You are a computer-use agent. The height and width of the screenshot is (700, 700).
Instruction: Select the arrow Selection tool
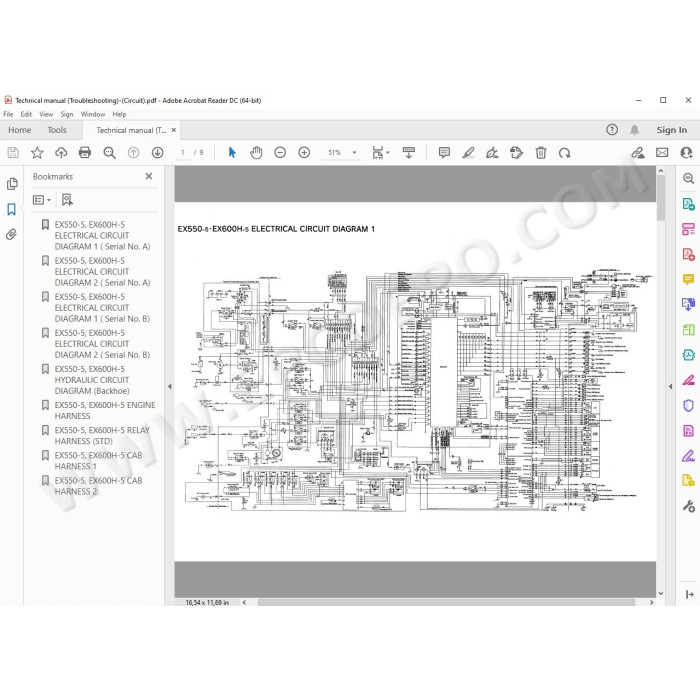(232, 153)
